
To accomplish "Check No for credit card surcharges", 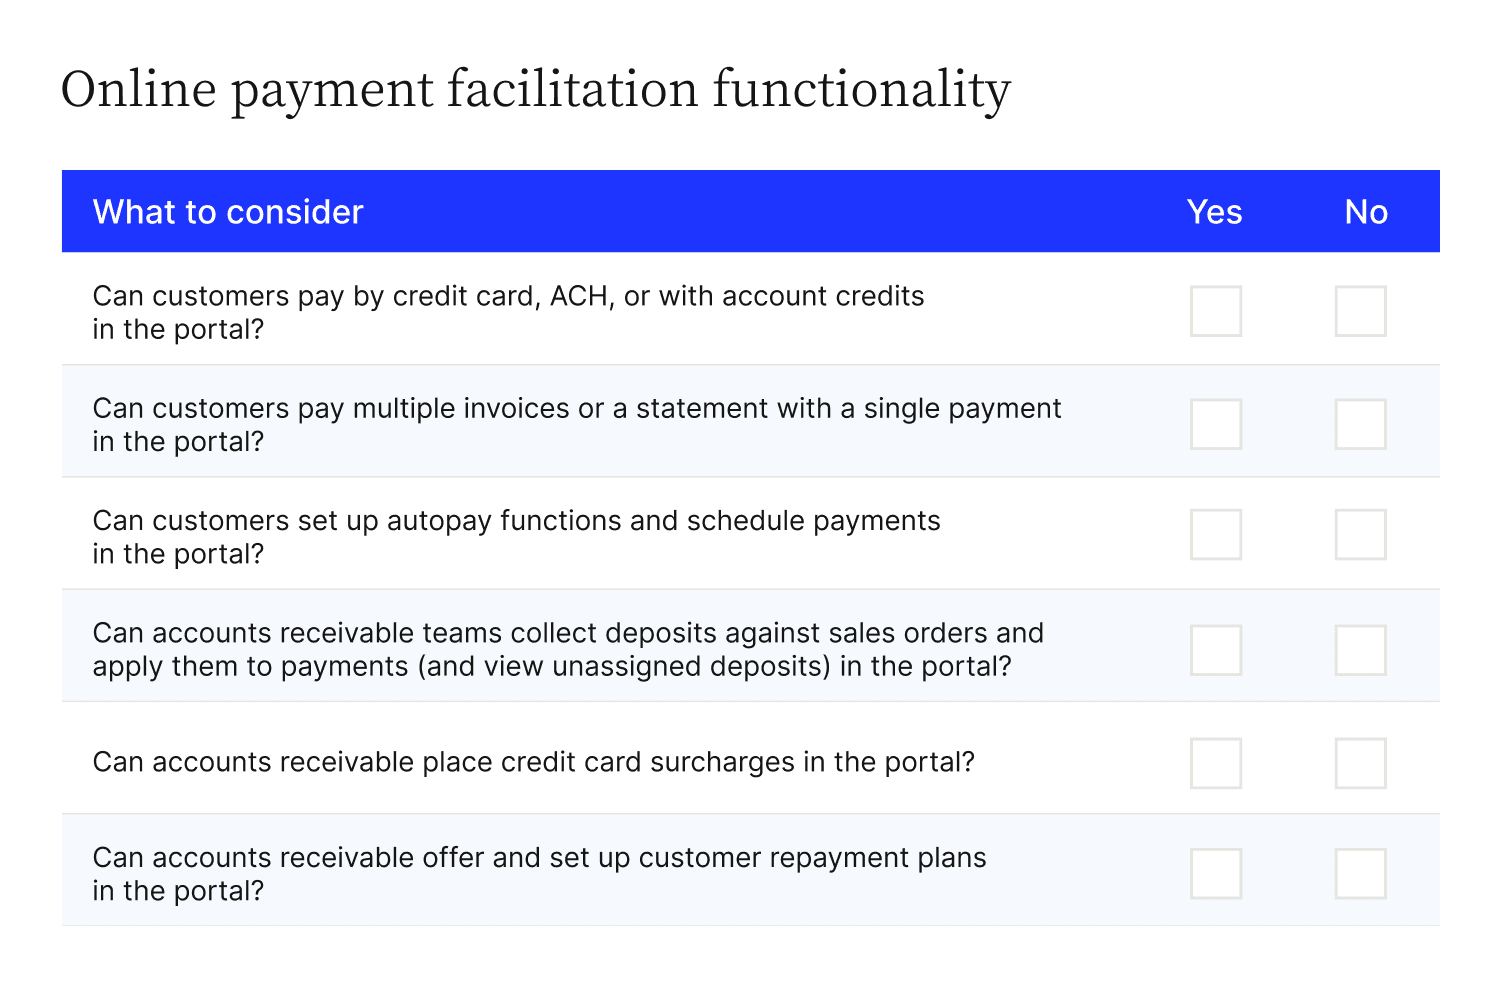I will point(1360,763).
